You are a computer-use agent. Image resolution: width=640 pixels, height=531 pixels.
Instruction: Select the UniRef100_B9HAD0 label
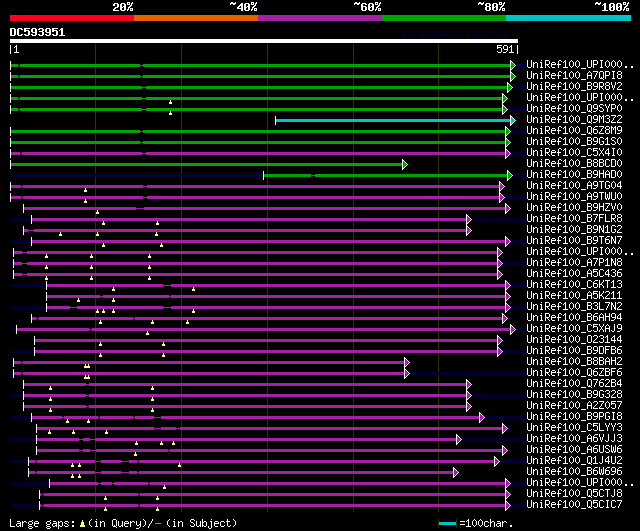click(x=574, y=175)
